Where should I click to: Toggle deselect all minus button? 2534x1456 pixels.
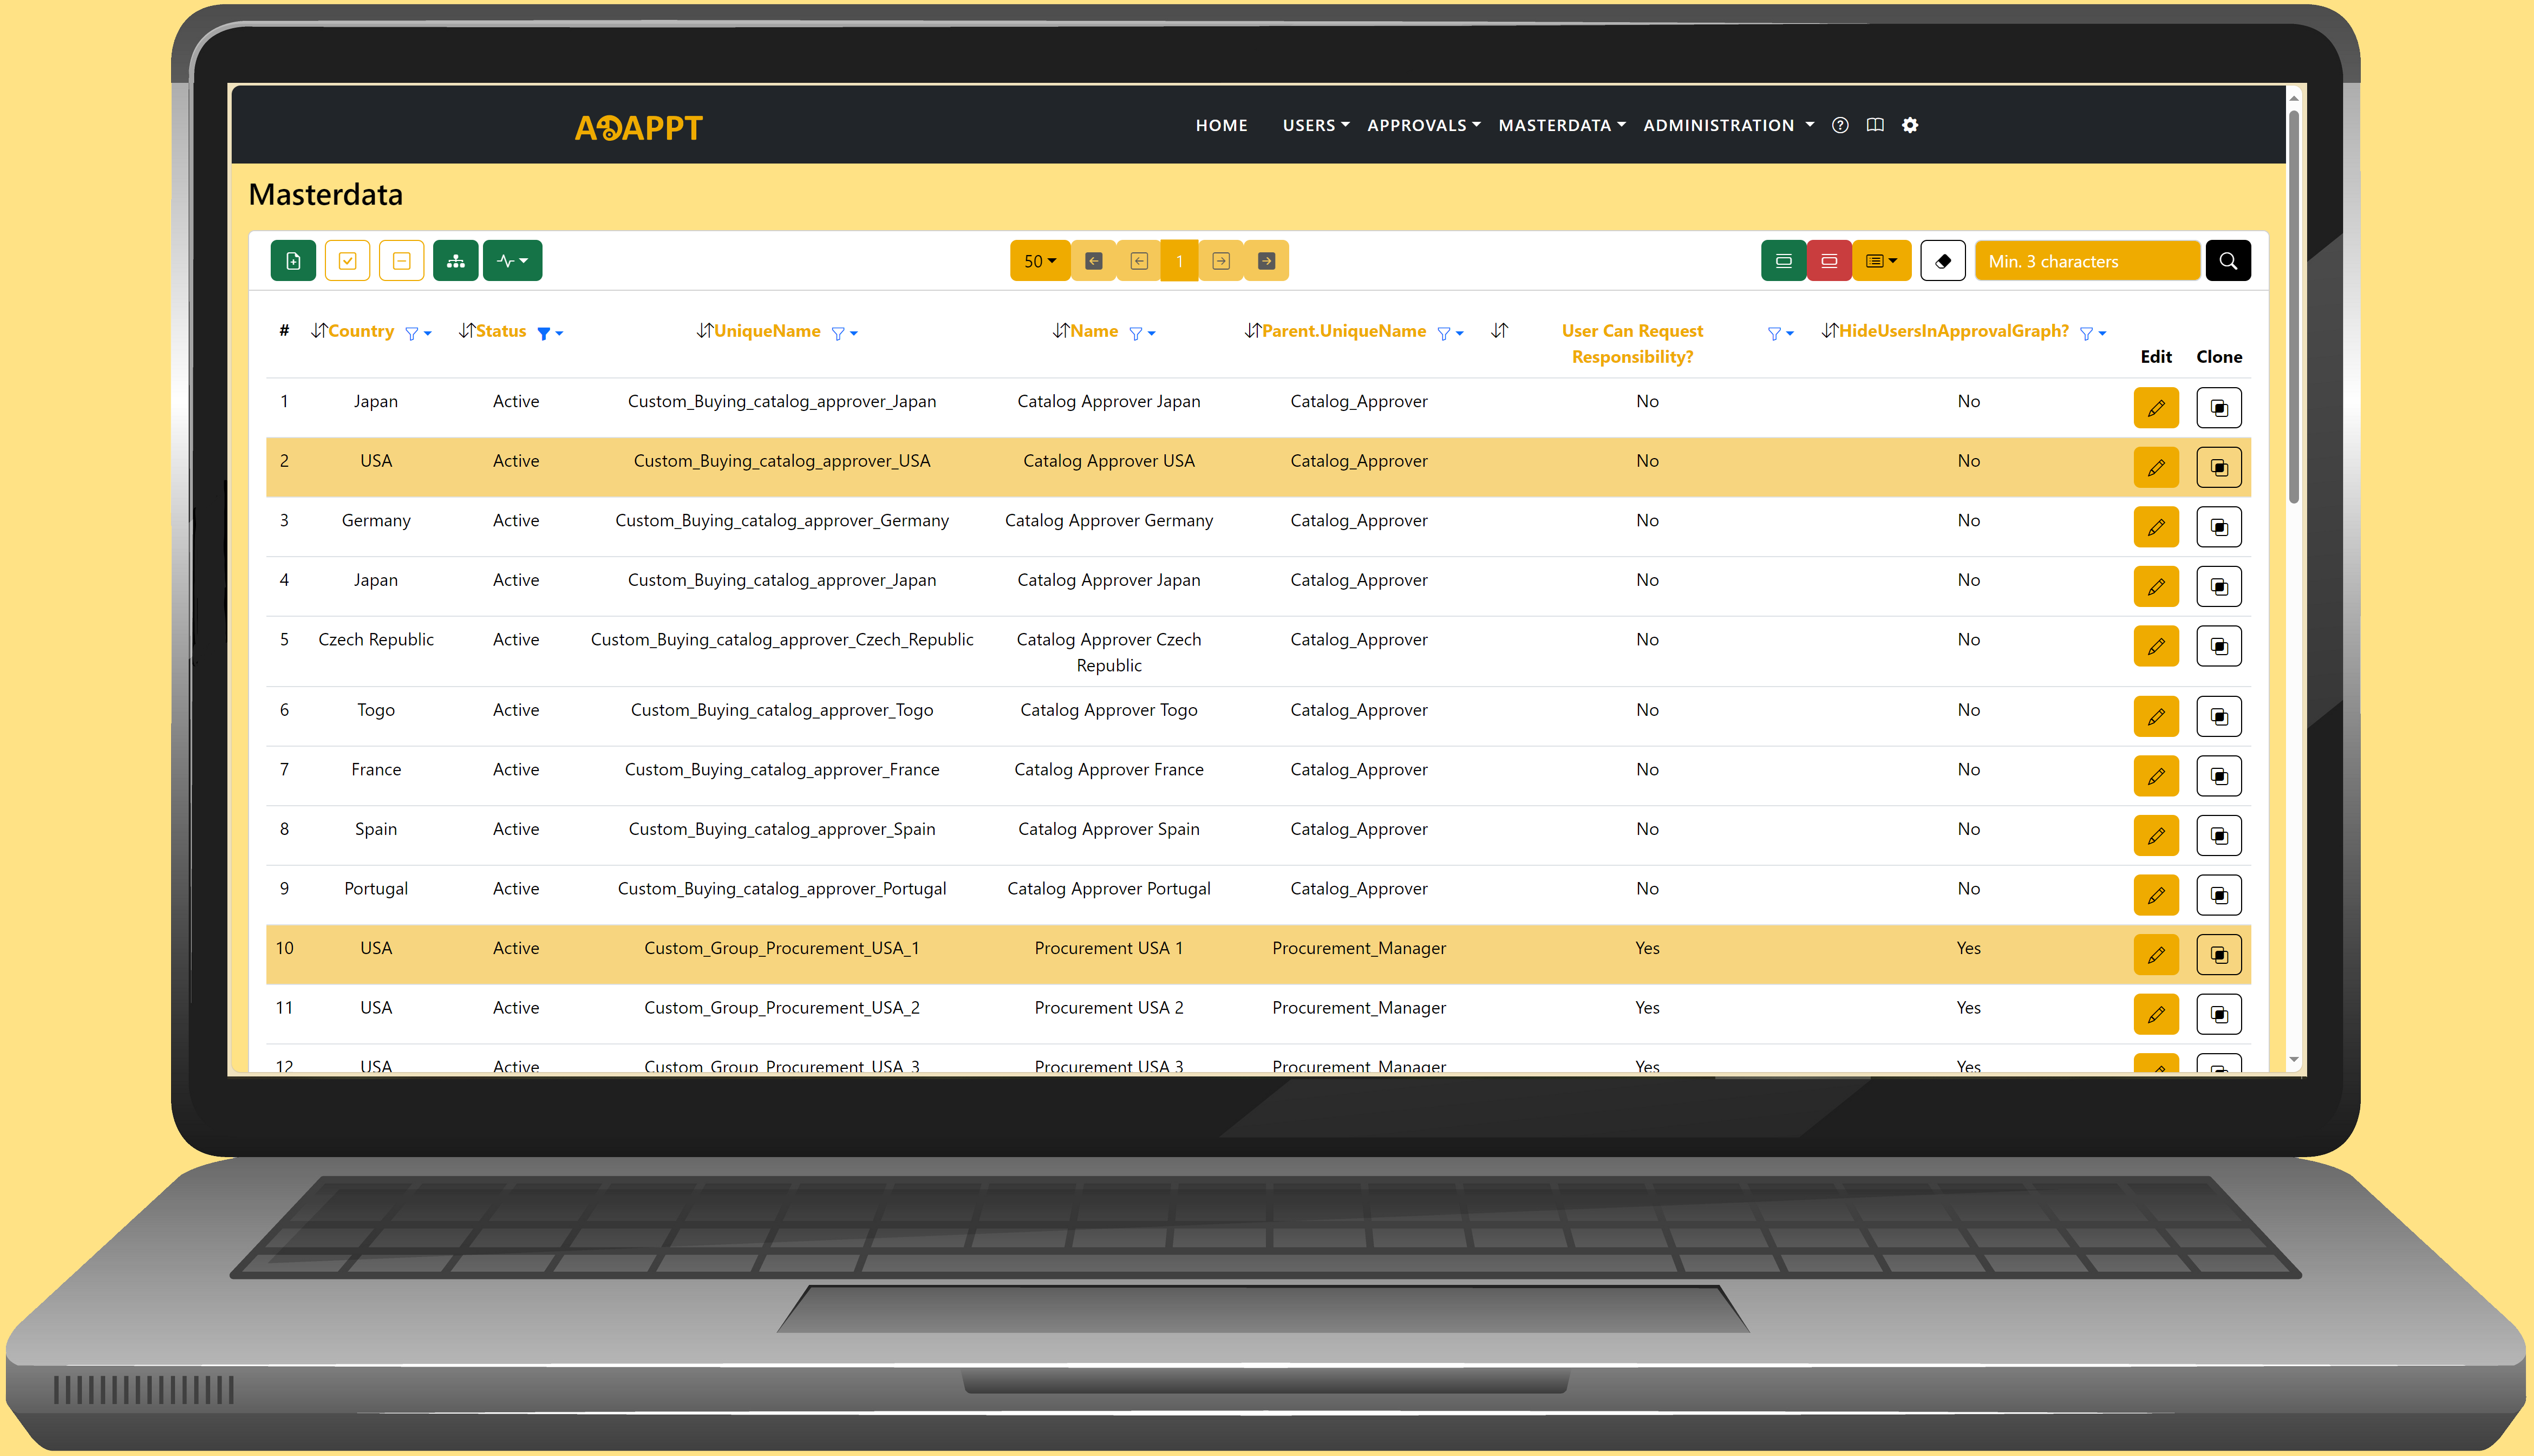pyautogui.click(x=401, y=261)
